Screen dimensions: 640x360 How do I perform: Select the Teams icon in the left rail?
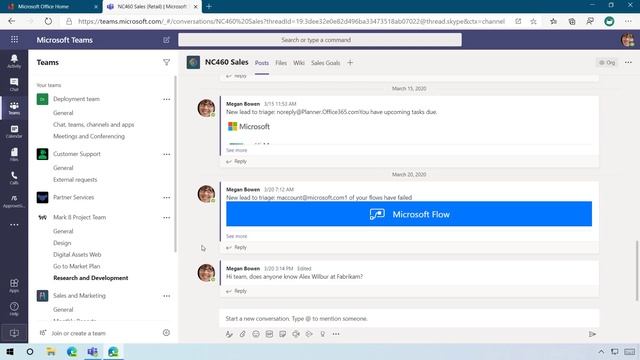(x=14, y=108)
